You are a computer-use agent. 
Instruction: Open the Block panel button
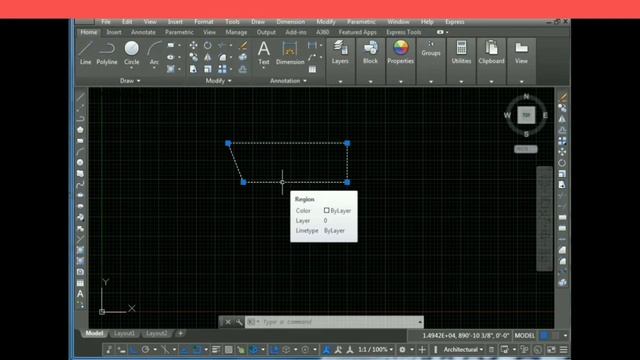point(370,52)
